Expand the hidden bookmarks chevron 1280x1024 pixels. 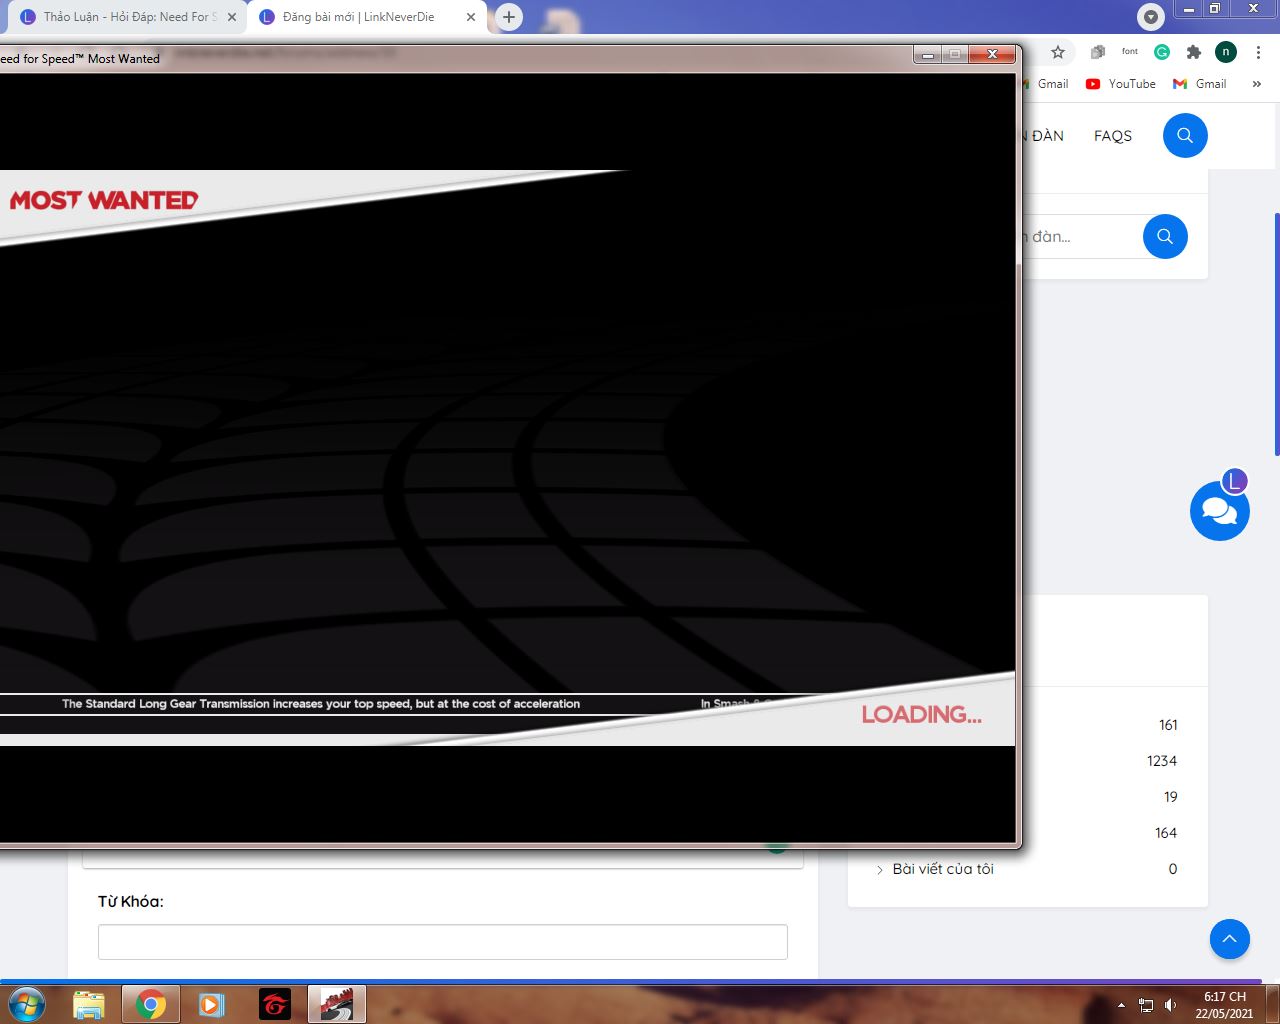tap(1256, 84)
